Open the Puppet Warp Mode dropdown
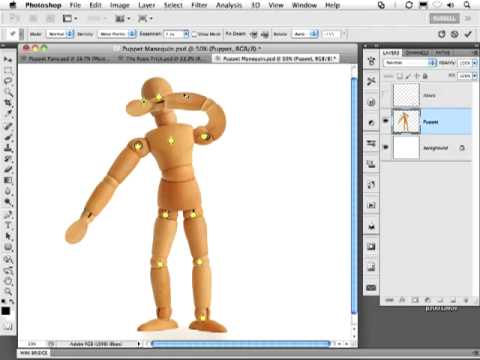The width and height of the screenshot is (480, 360). 60,34
